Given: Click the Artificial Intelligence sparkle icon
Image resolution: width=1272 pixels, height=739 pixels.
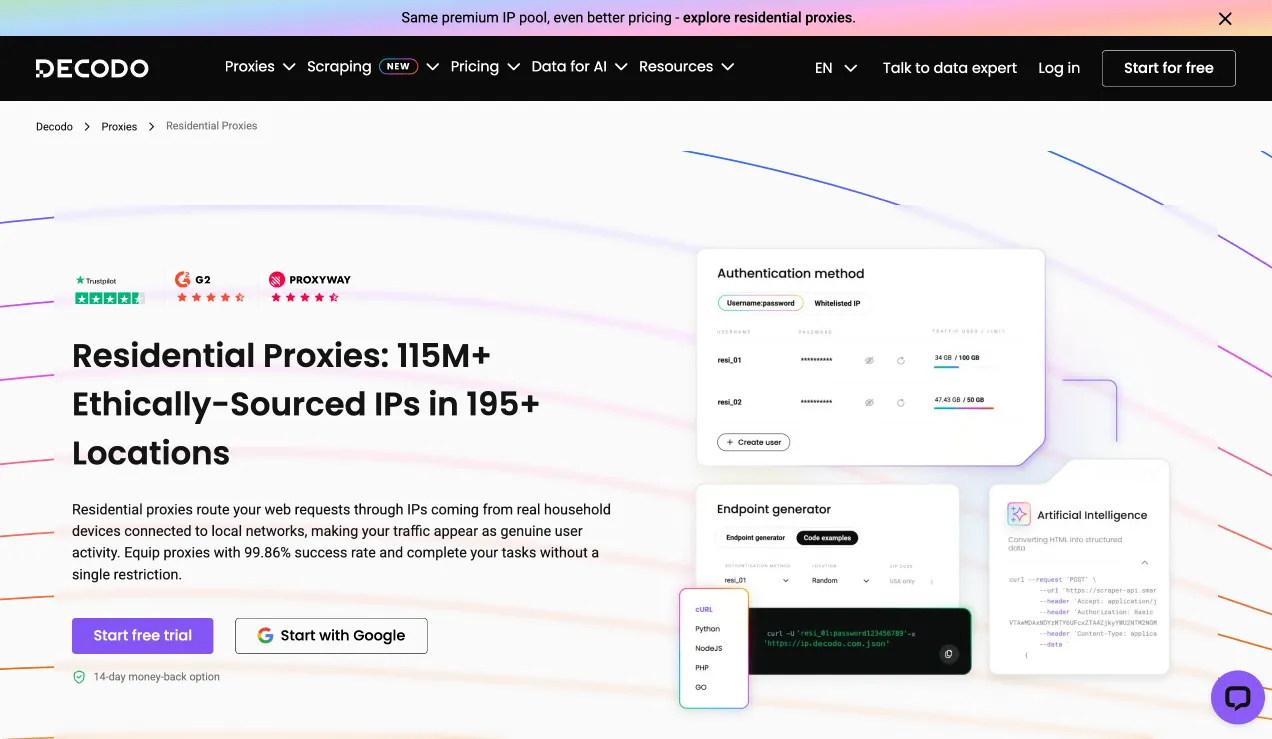Looking at the screenshot, I should tap(1018, 514).
